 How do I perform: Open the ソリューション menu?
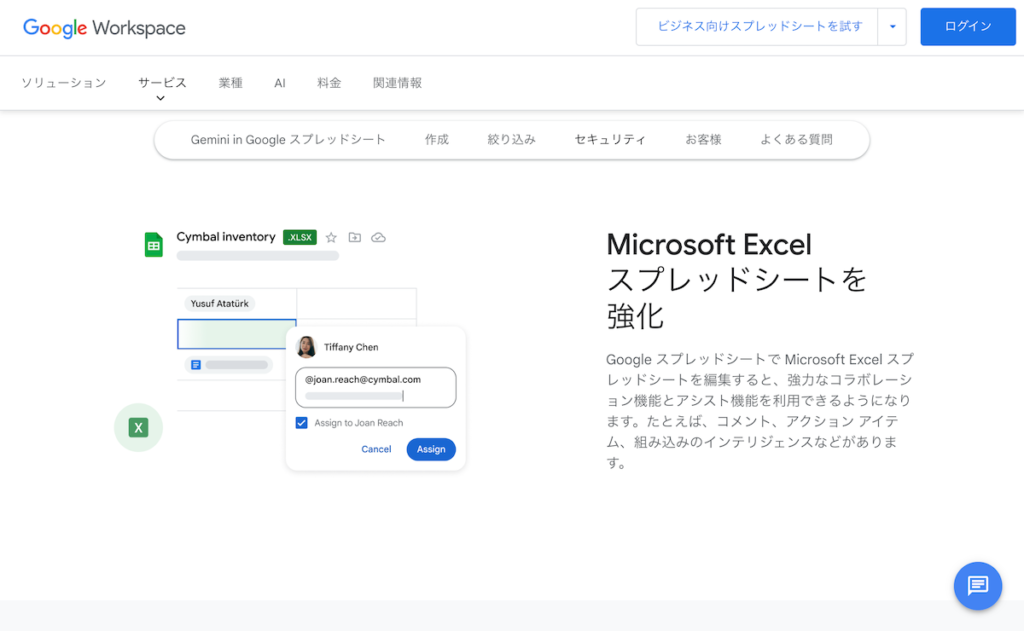coord(63,83)
